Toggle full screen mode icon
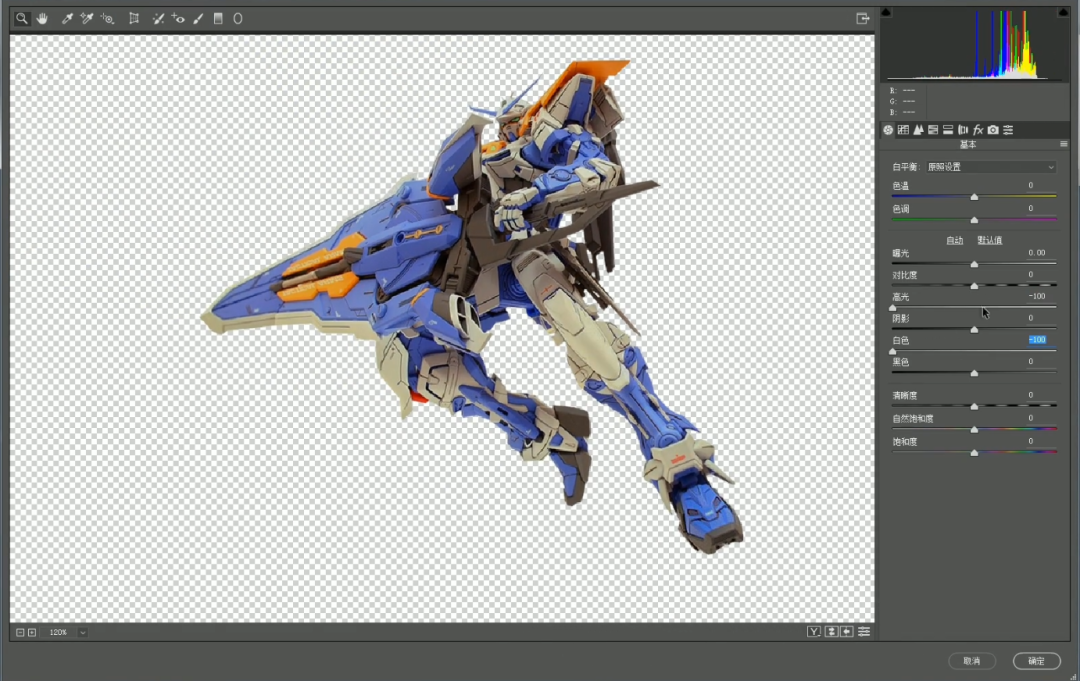This screenshot has width=1080, height=681. (862, 19)
